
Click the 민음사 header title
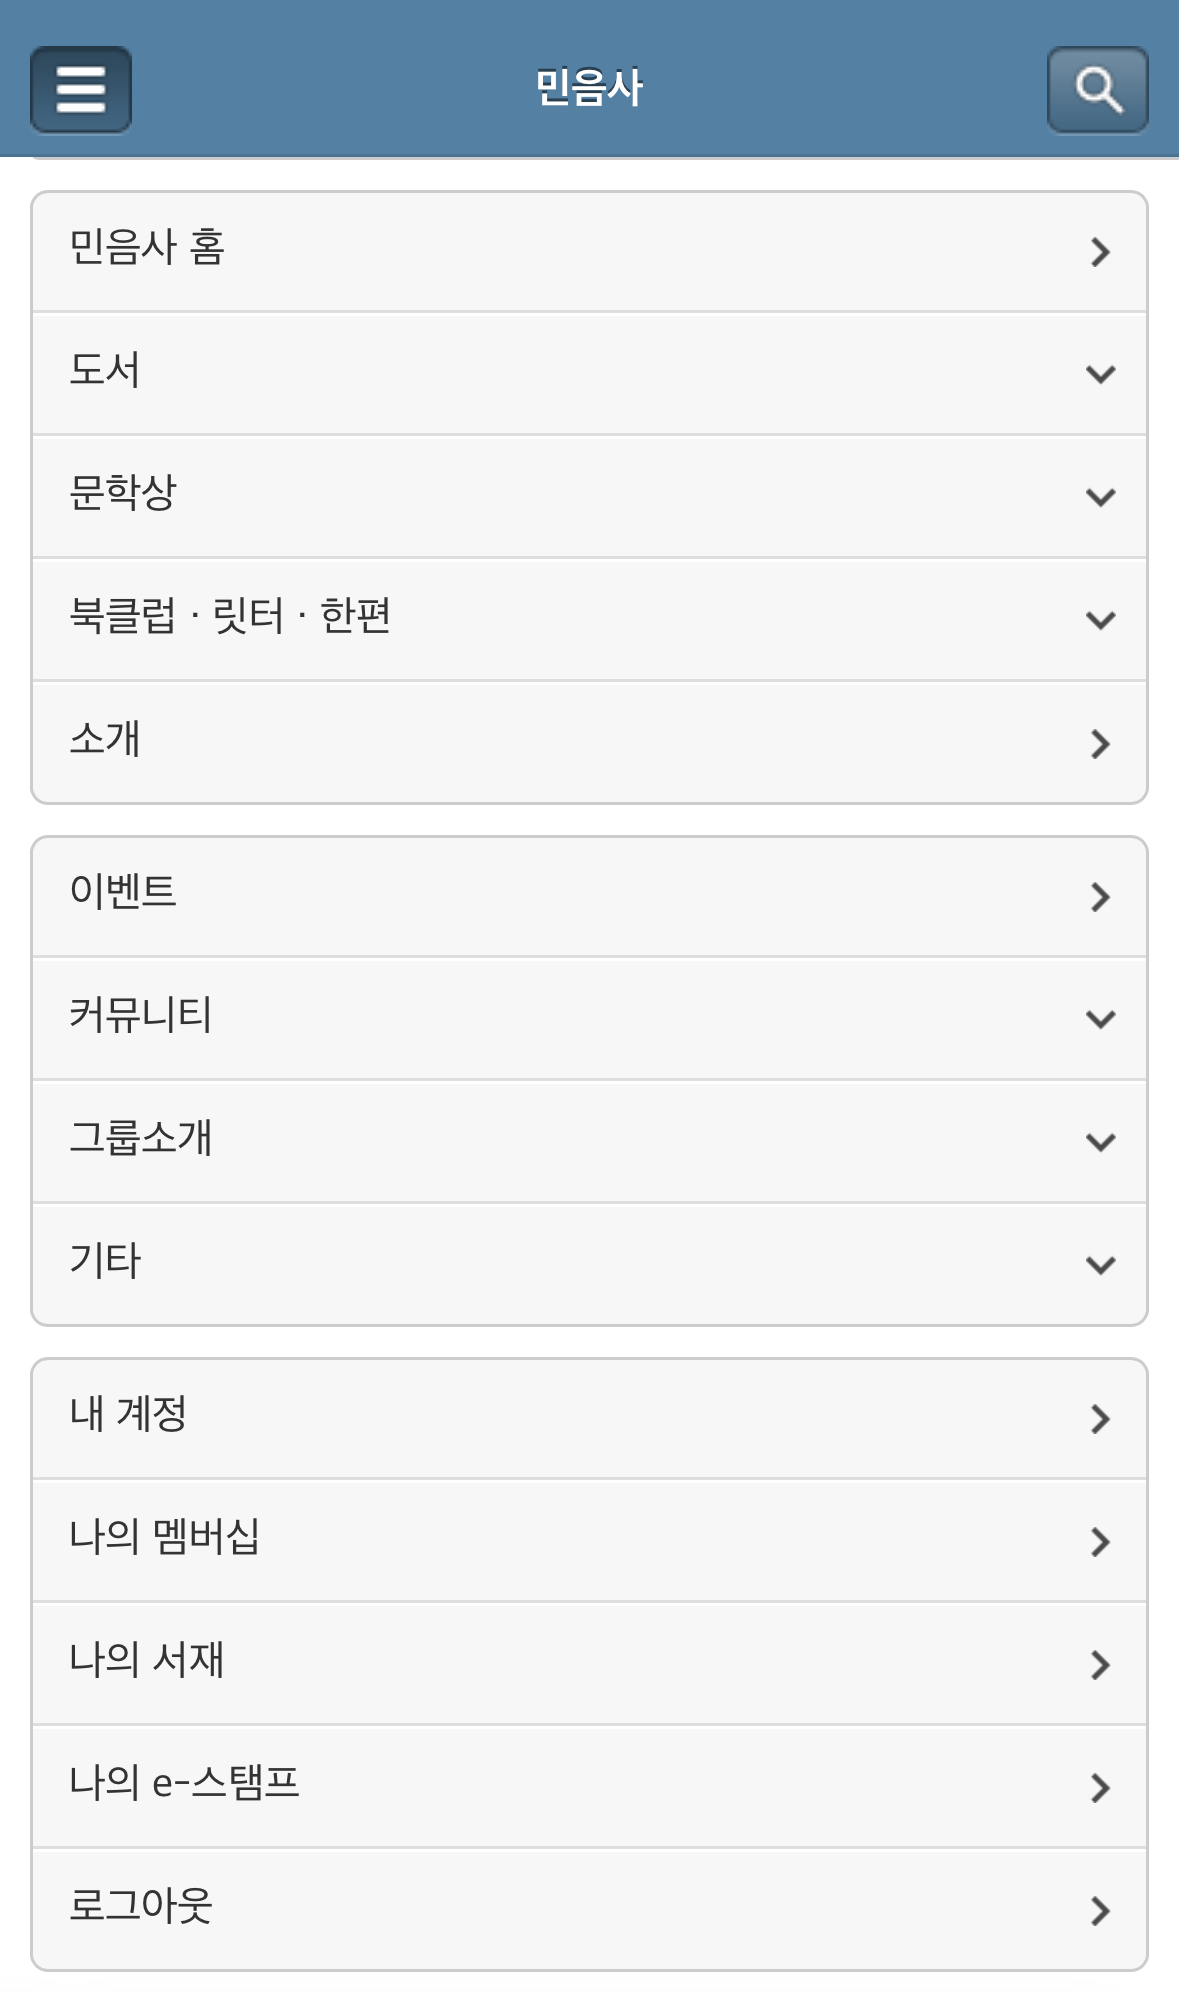click(x=589, y=88)
